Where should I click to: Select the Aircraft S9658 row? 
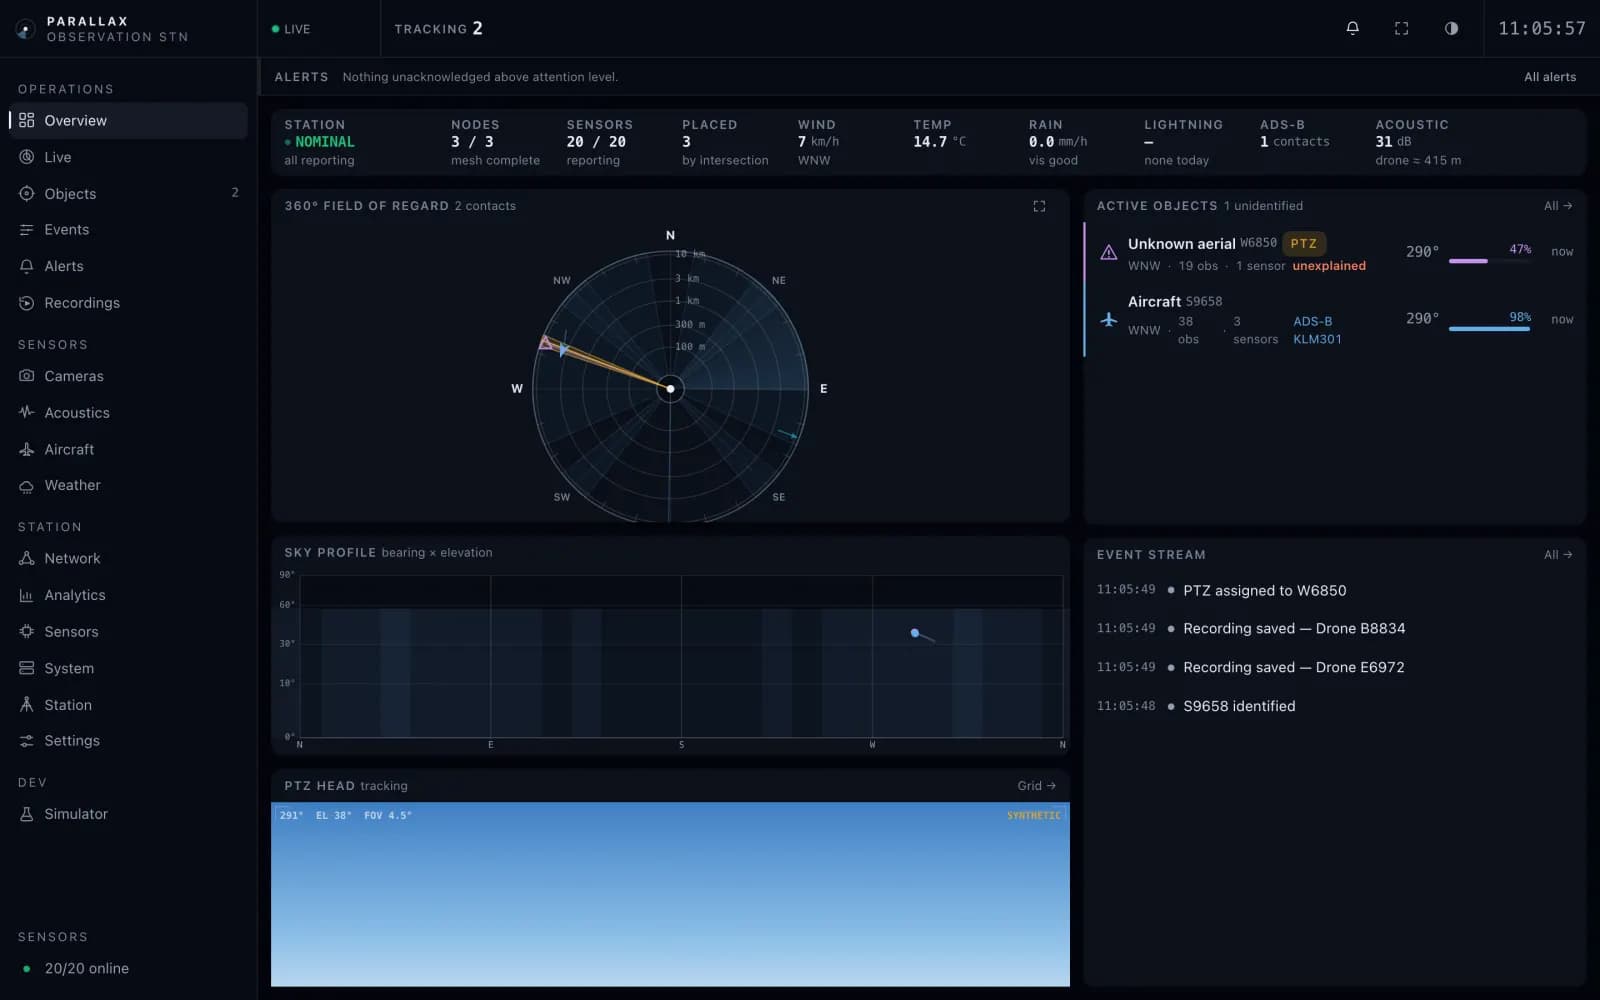tap(1334, 320)
